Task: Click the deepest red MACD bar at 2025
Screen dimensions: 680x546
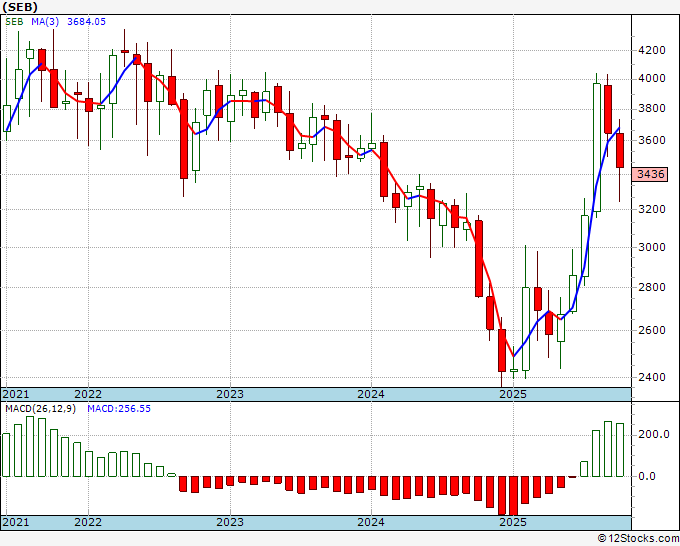Action: (x=513, y=496)
